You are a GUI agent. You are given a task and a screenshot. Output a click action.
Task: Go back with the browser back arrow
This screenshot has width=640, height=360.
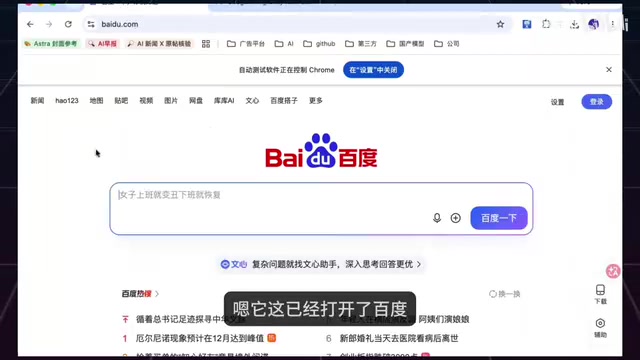point(30,24)
